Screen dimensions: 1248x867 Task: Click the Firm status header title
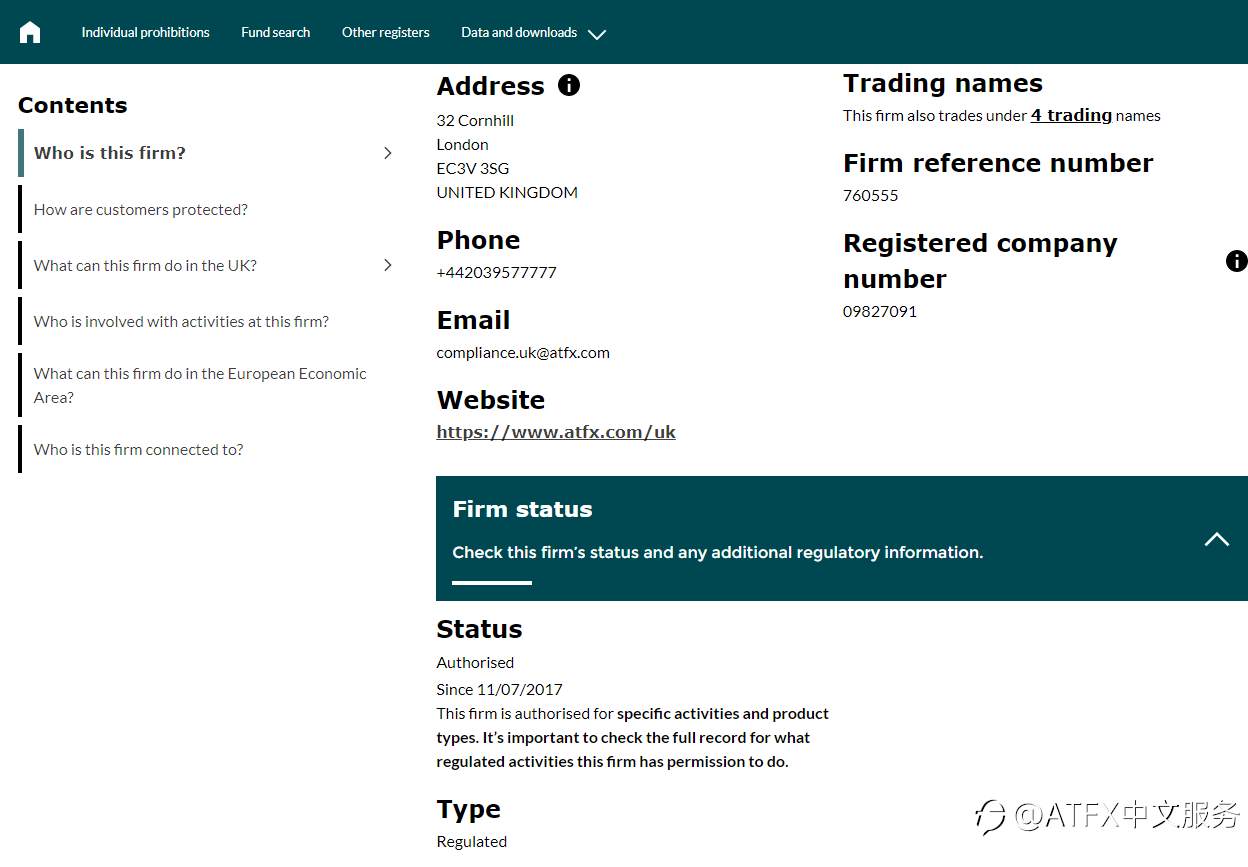522,509
